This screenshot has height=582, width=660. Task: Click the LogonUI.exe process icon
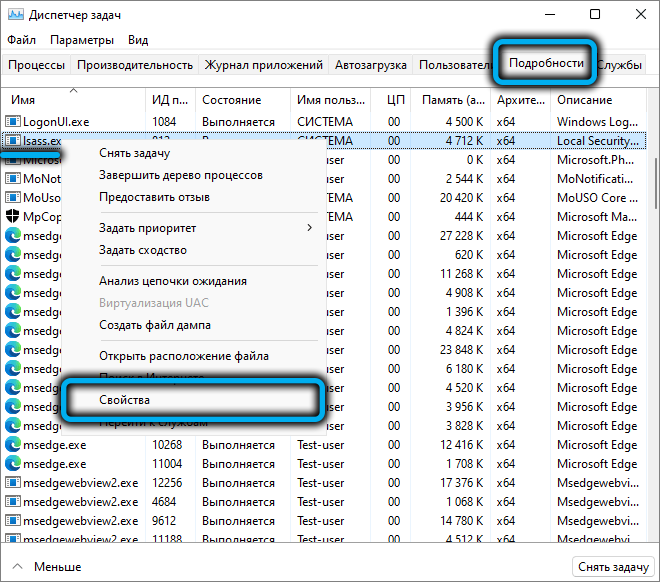coord(13,122)
